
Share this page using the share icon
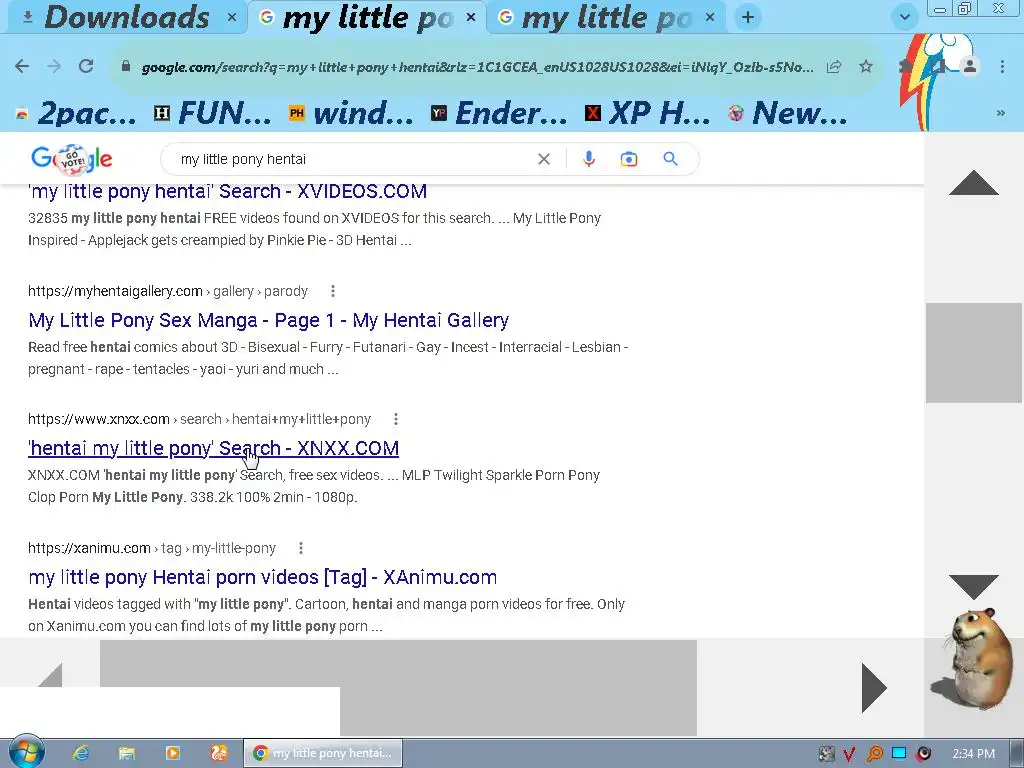834,67
